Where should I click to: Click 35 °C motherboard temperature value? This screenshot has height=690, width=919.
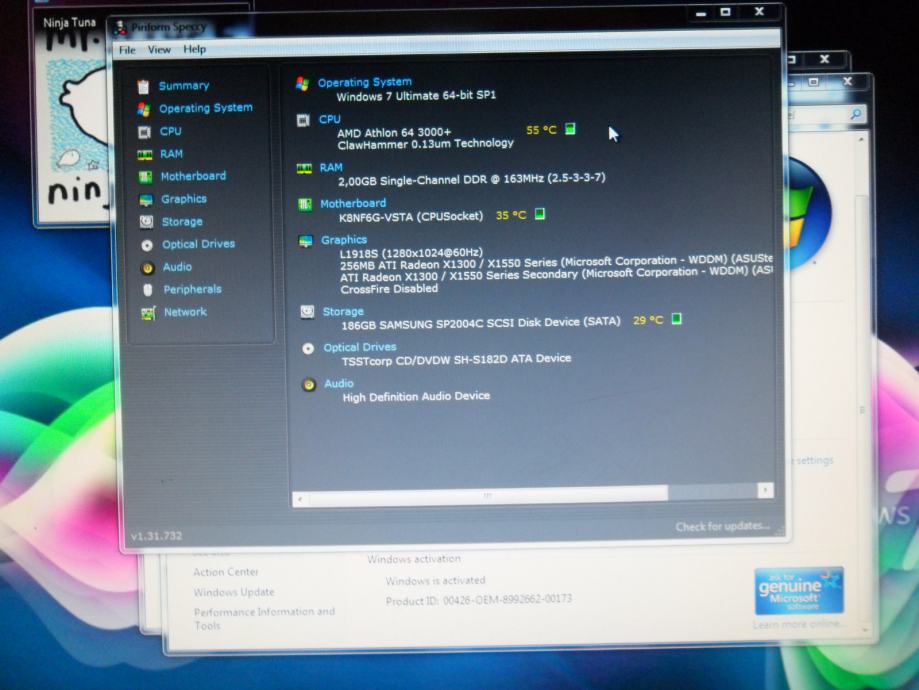(x=511, y=215)
